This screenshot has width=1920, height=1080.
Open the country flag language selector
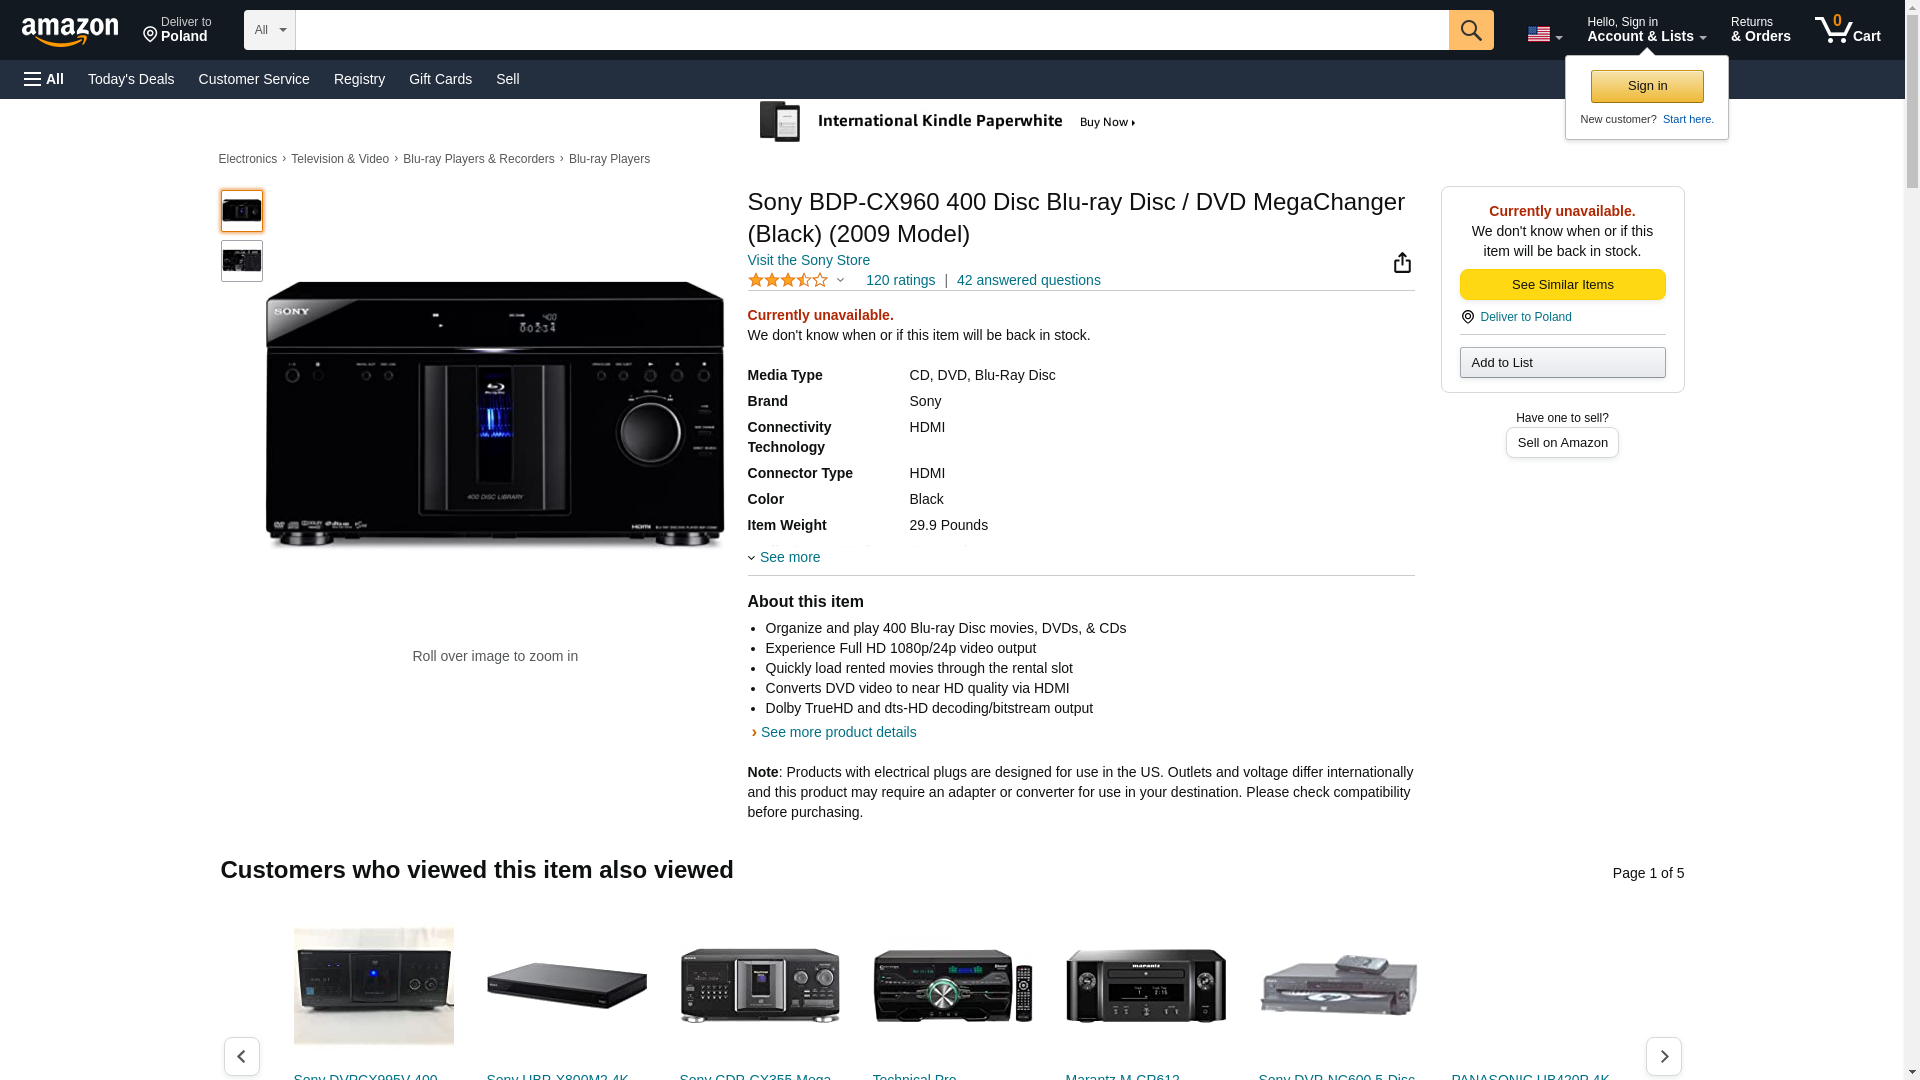1543,34
